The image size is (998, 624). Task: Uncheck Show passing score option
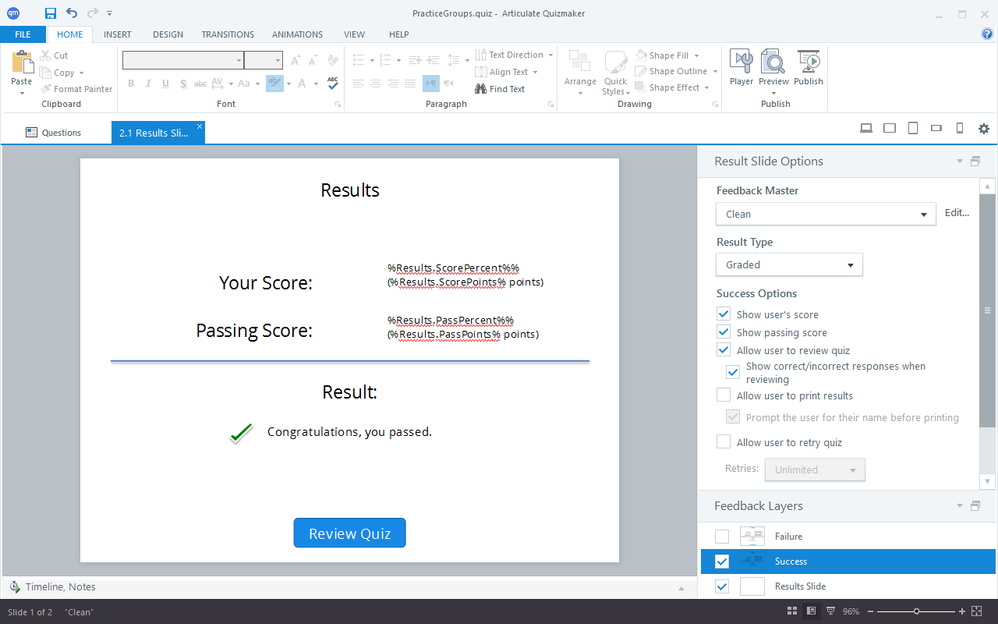tap(724, 333)
